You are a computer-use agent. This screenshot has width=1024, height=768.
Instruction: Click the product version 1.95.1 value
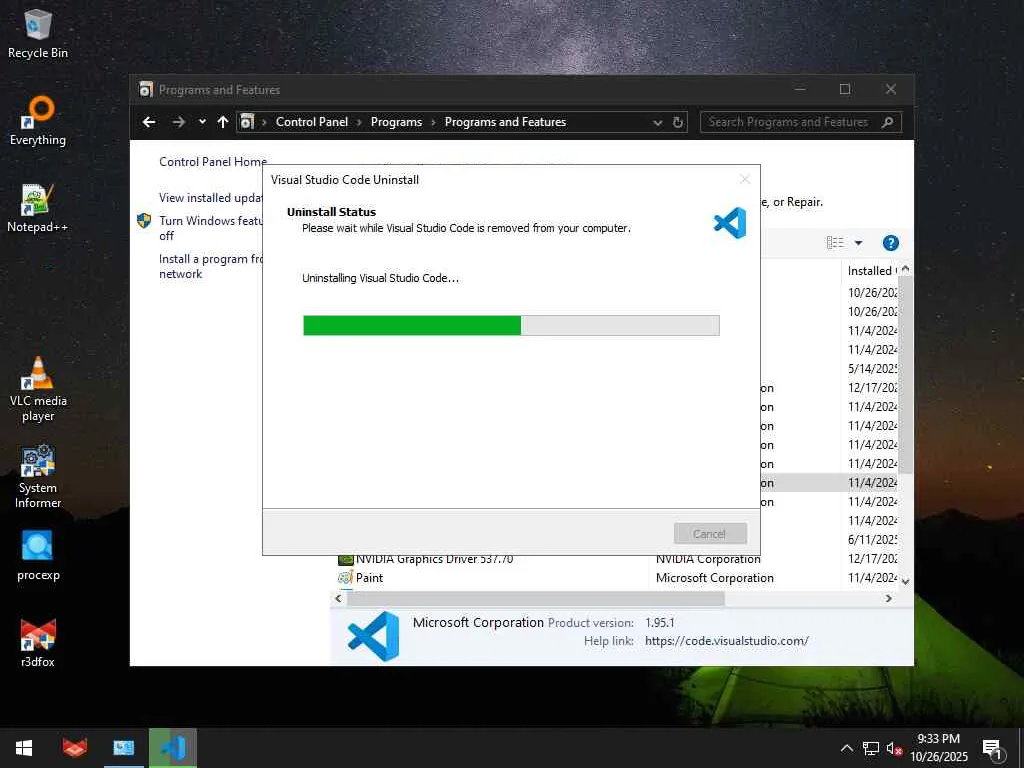[x=660, y=623]
